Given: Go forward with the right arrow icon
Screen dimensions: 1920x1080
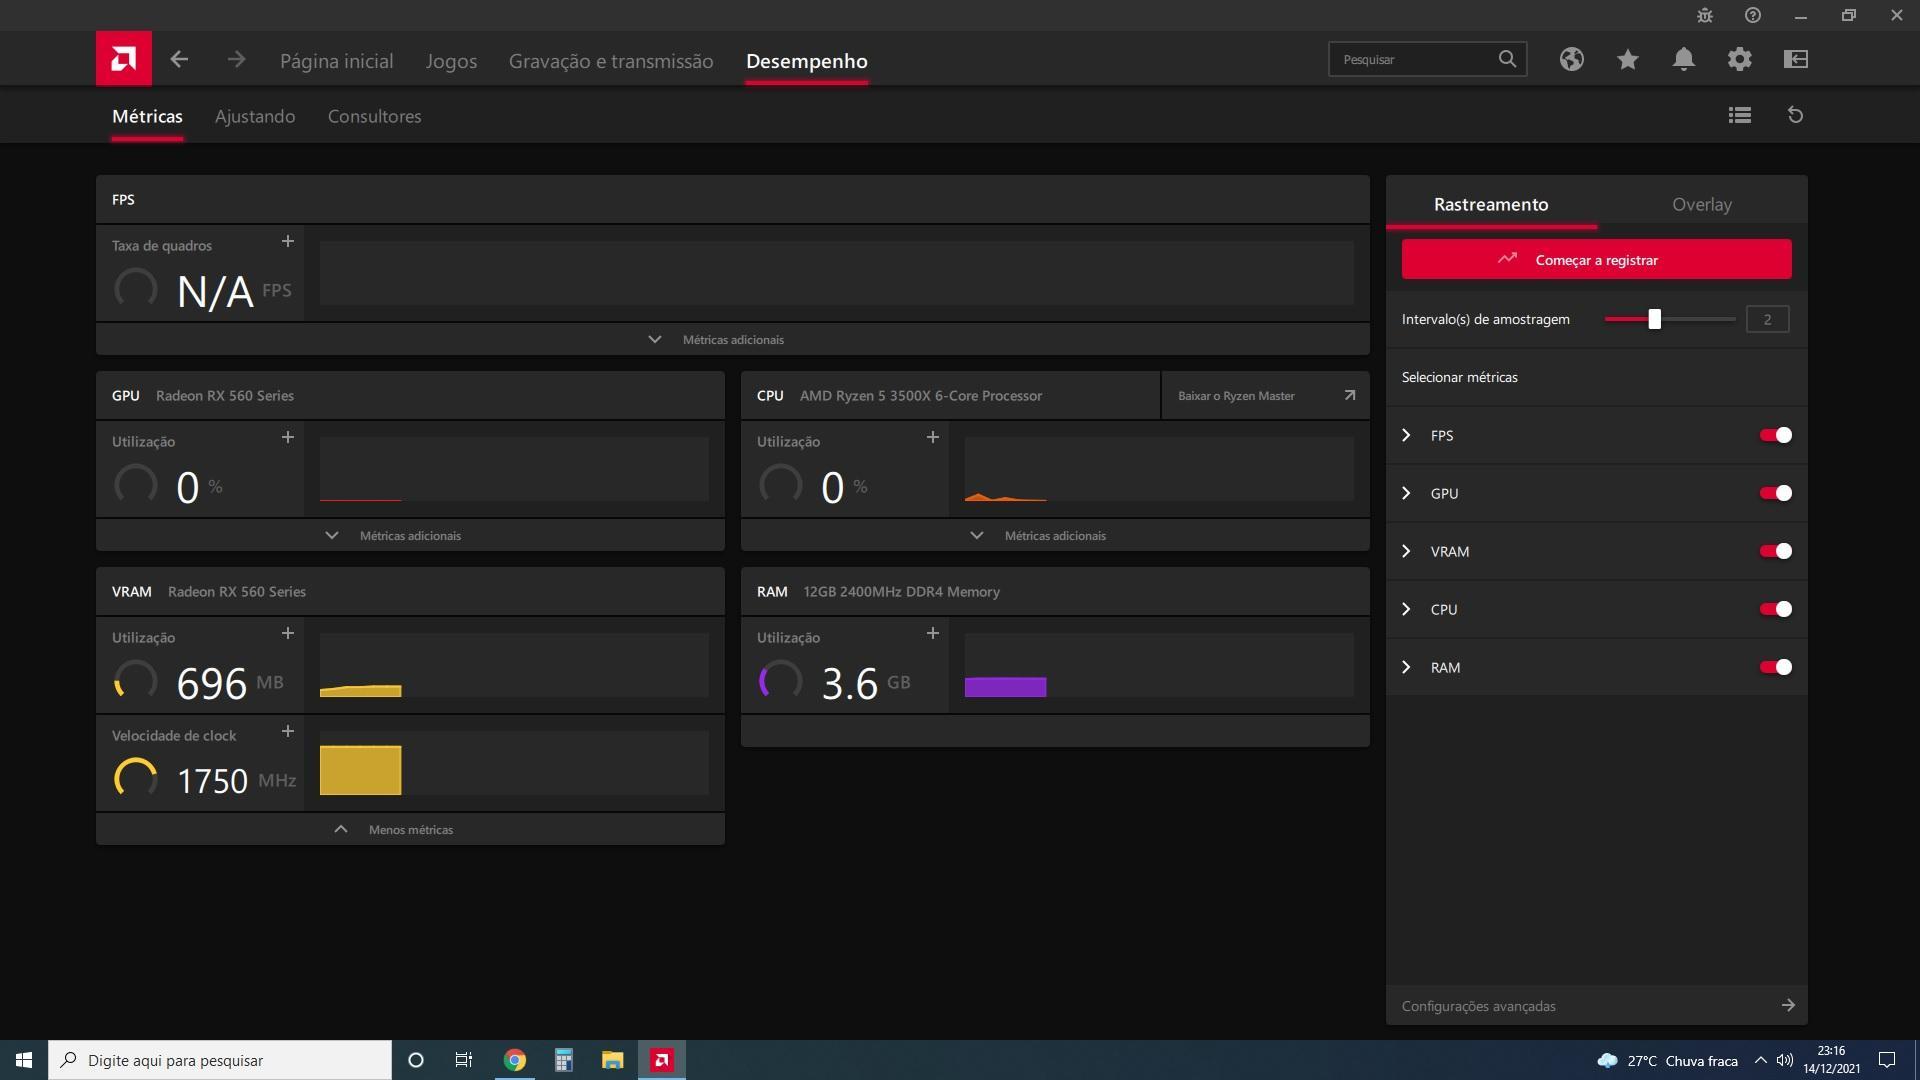Looking at the screenshot, I should click(236, 60).
